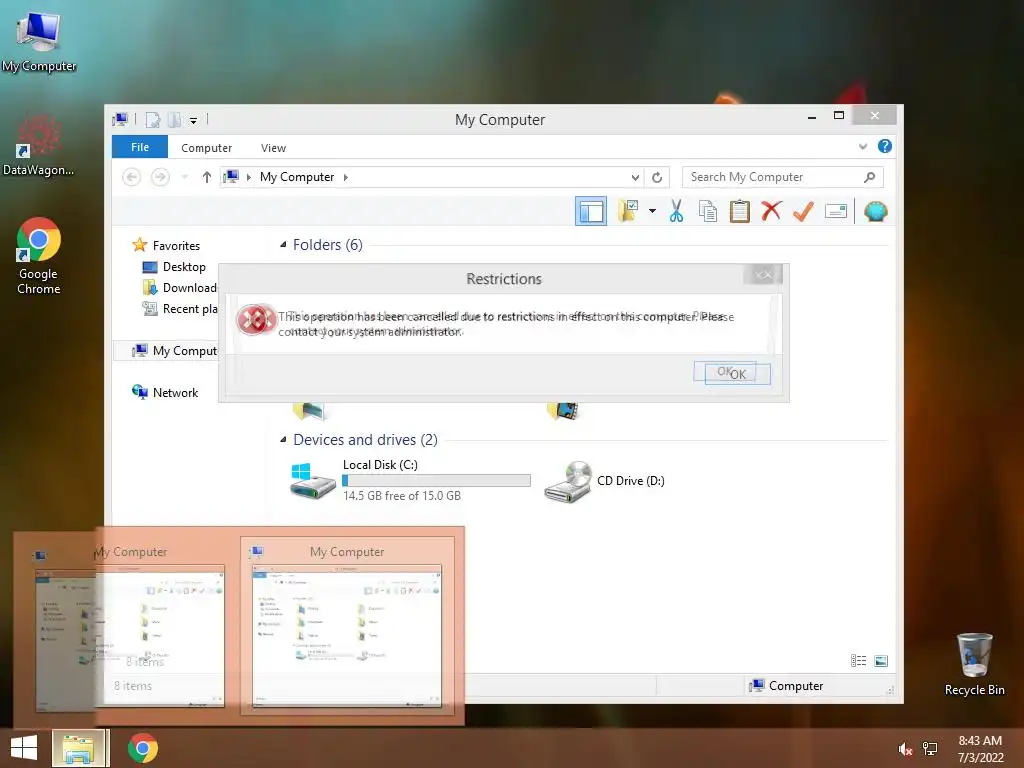Image resolution: width=1024 pixels, height=768 pixels.
Task: Select DataWagon desktop shortcut
Action: pyautogui.click(x=39, y=145)
